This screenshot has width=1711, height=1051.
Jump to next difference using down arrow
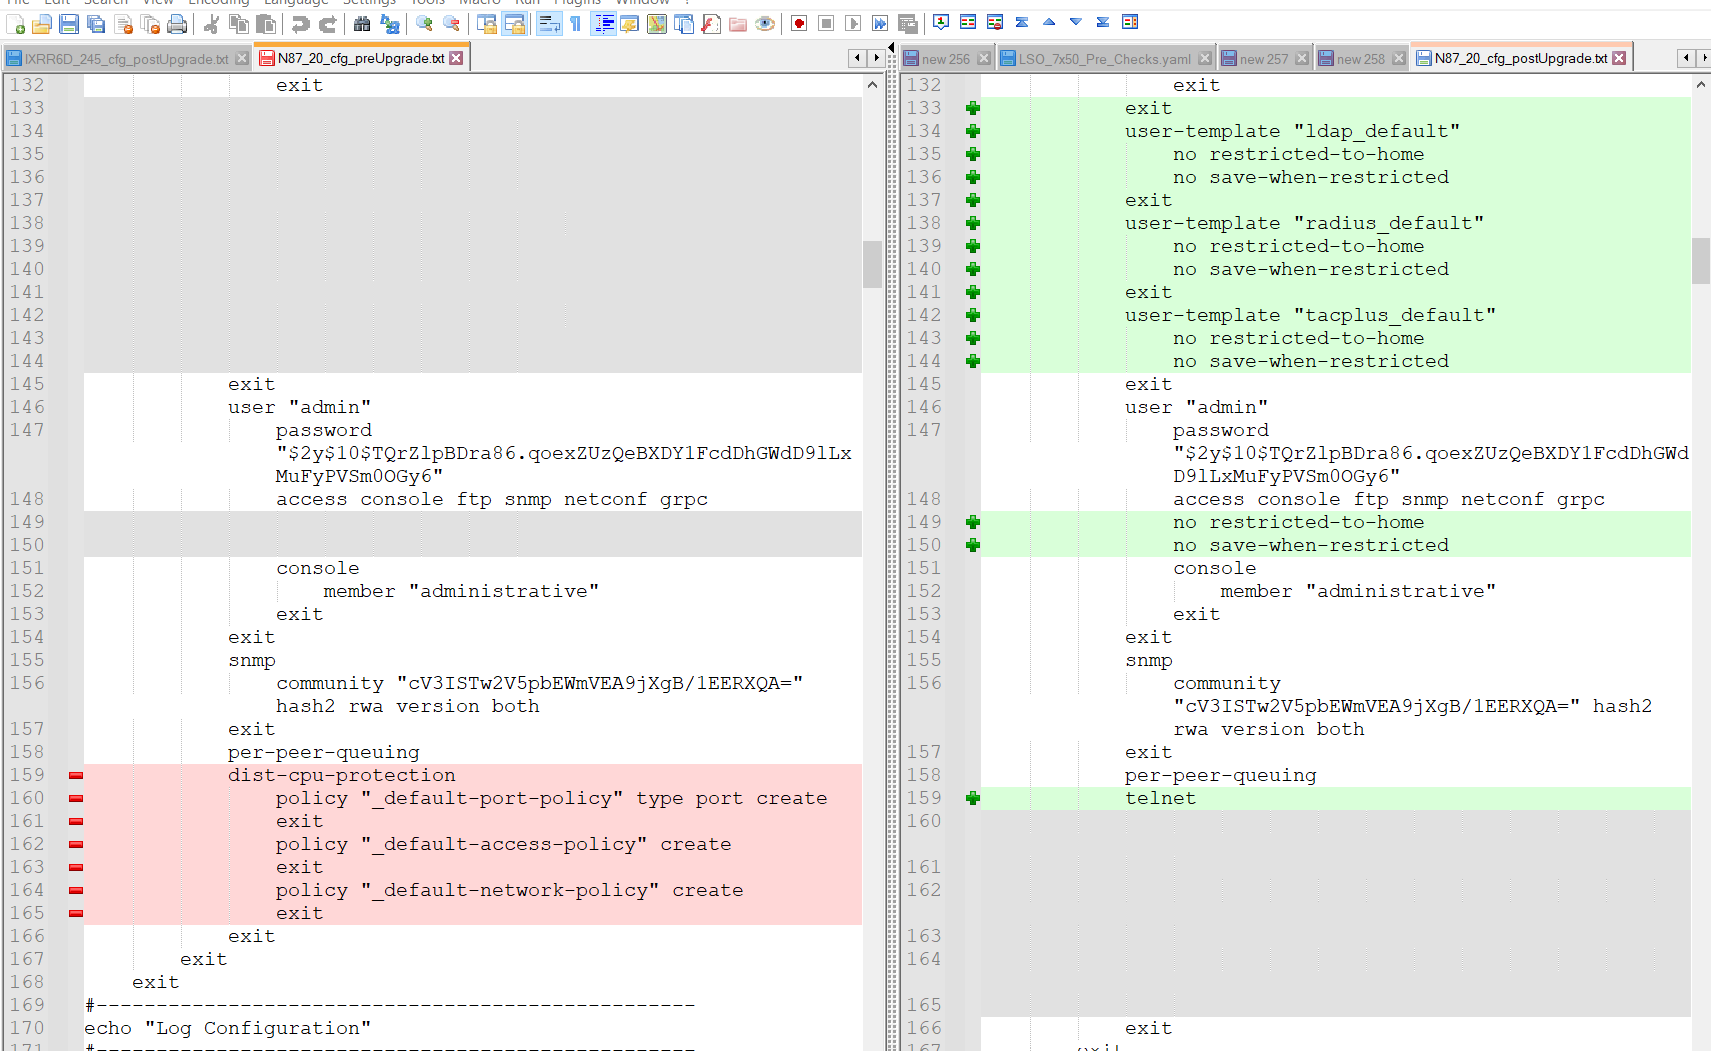(1076, 22)
